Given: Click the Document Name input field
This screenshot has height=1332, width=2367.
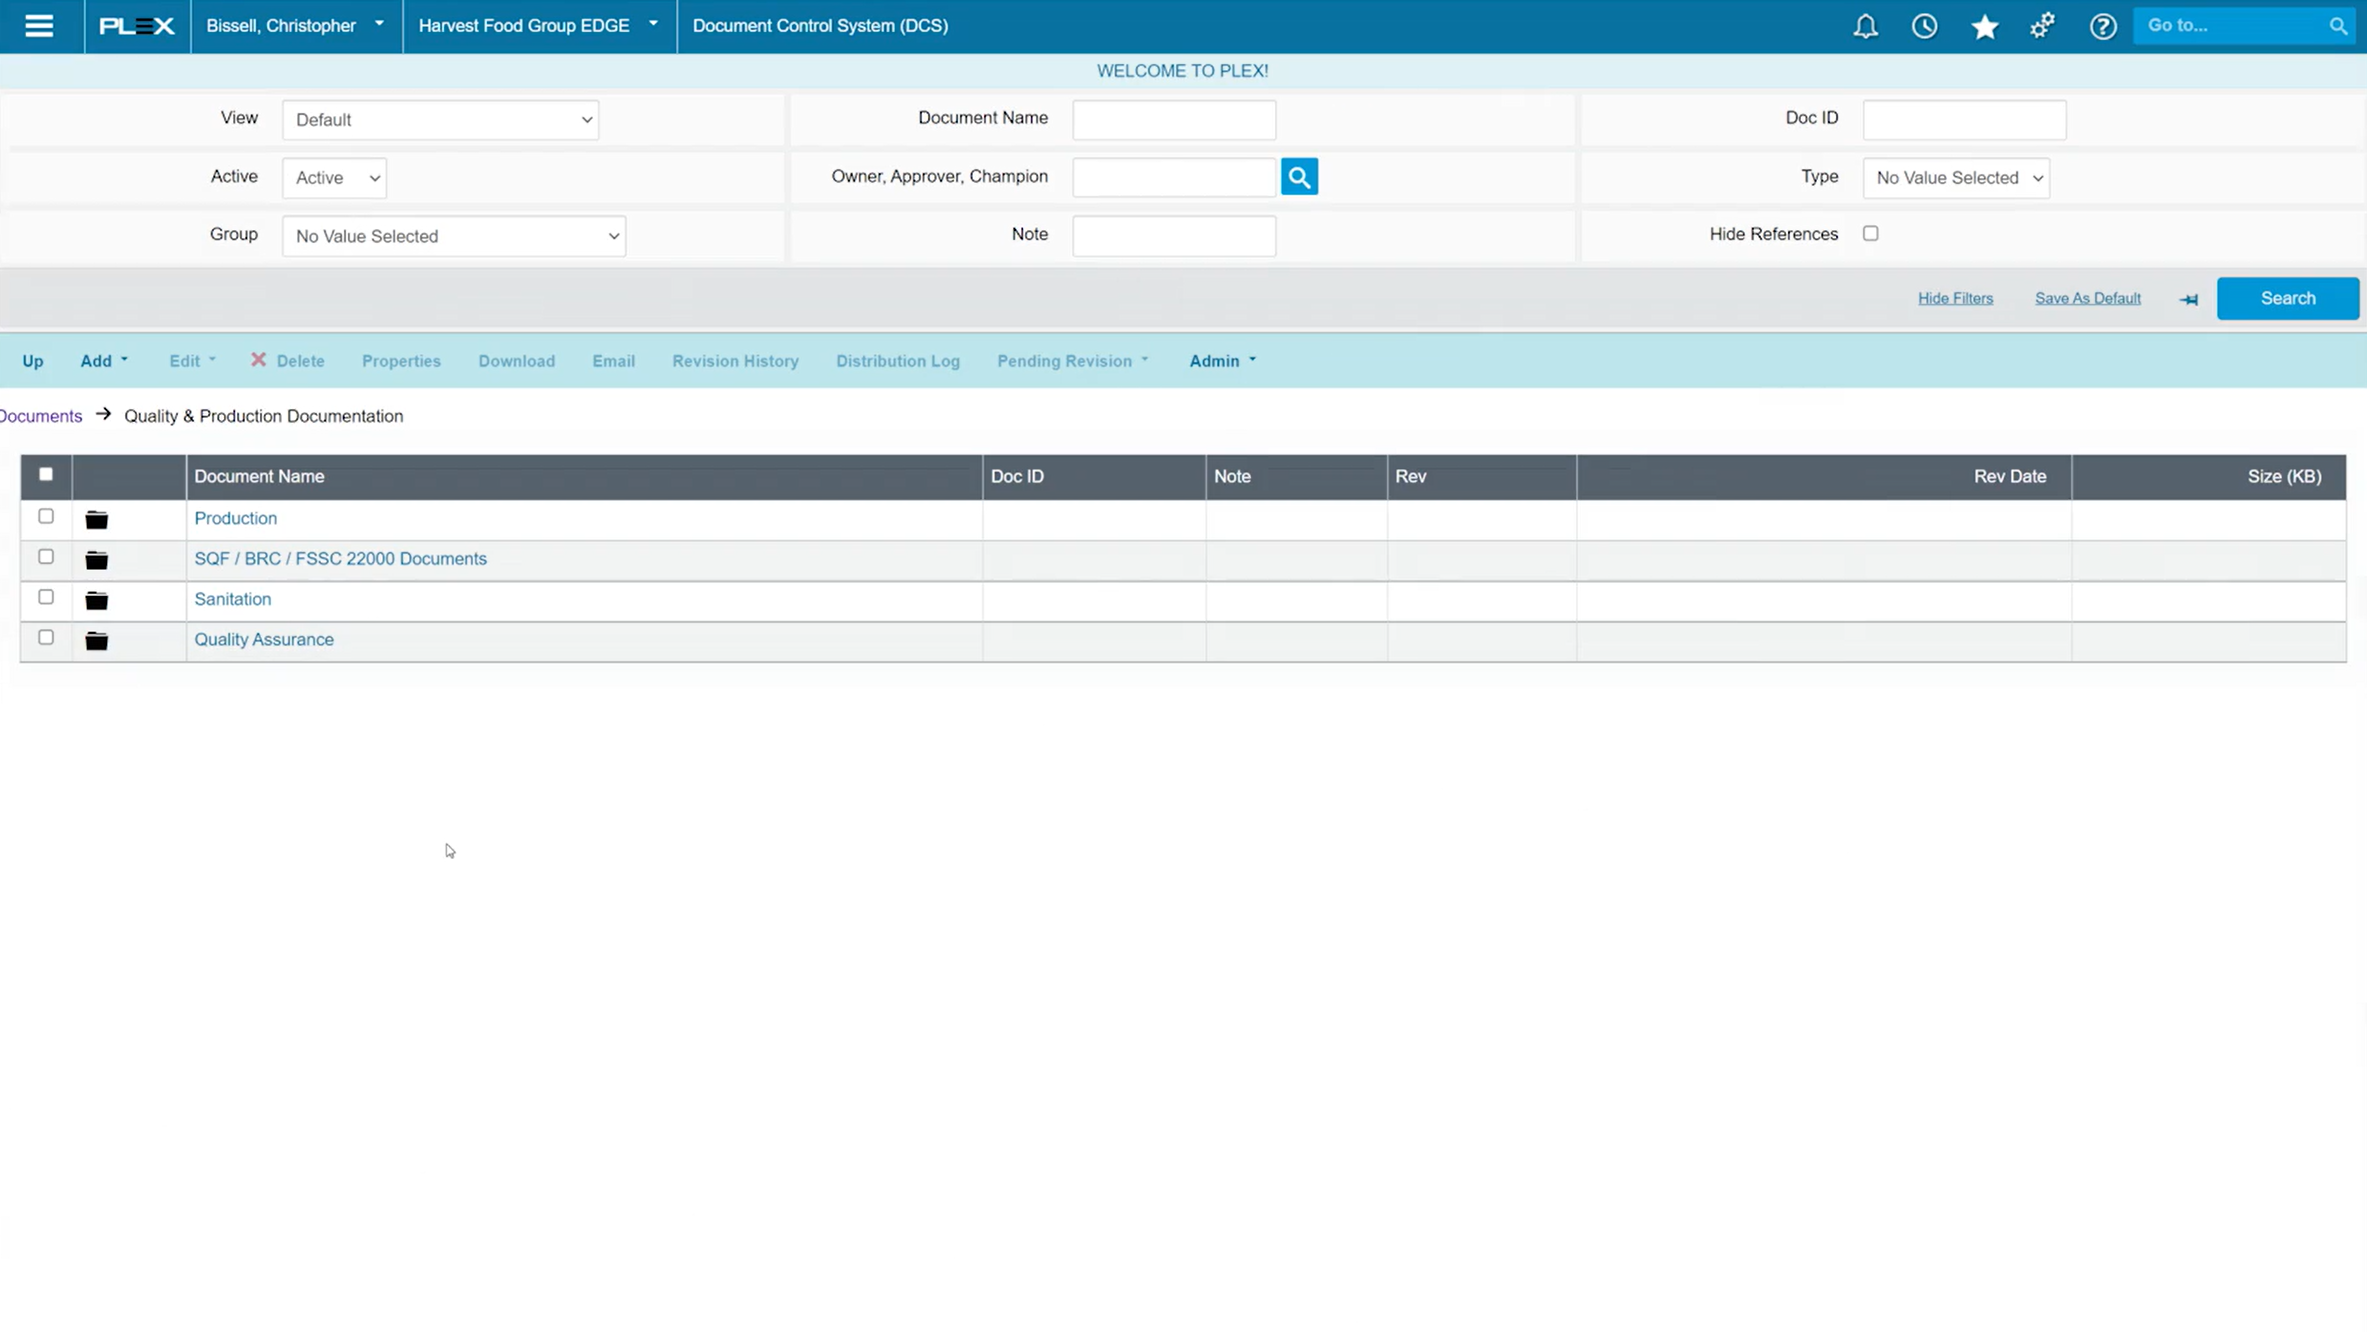Looking at the screenshot, I should click(1173, 120).
